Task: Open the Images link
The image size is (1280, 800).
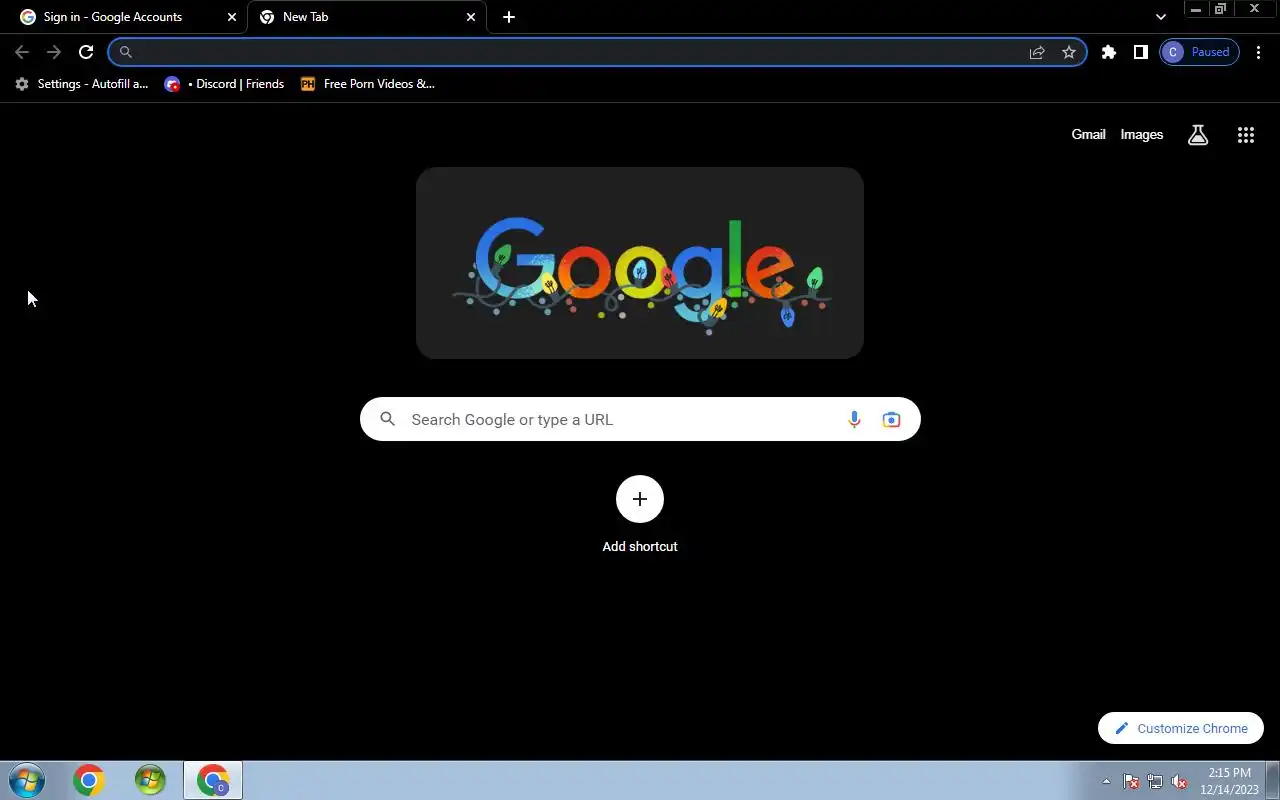Action: 1141,134
